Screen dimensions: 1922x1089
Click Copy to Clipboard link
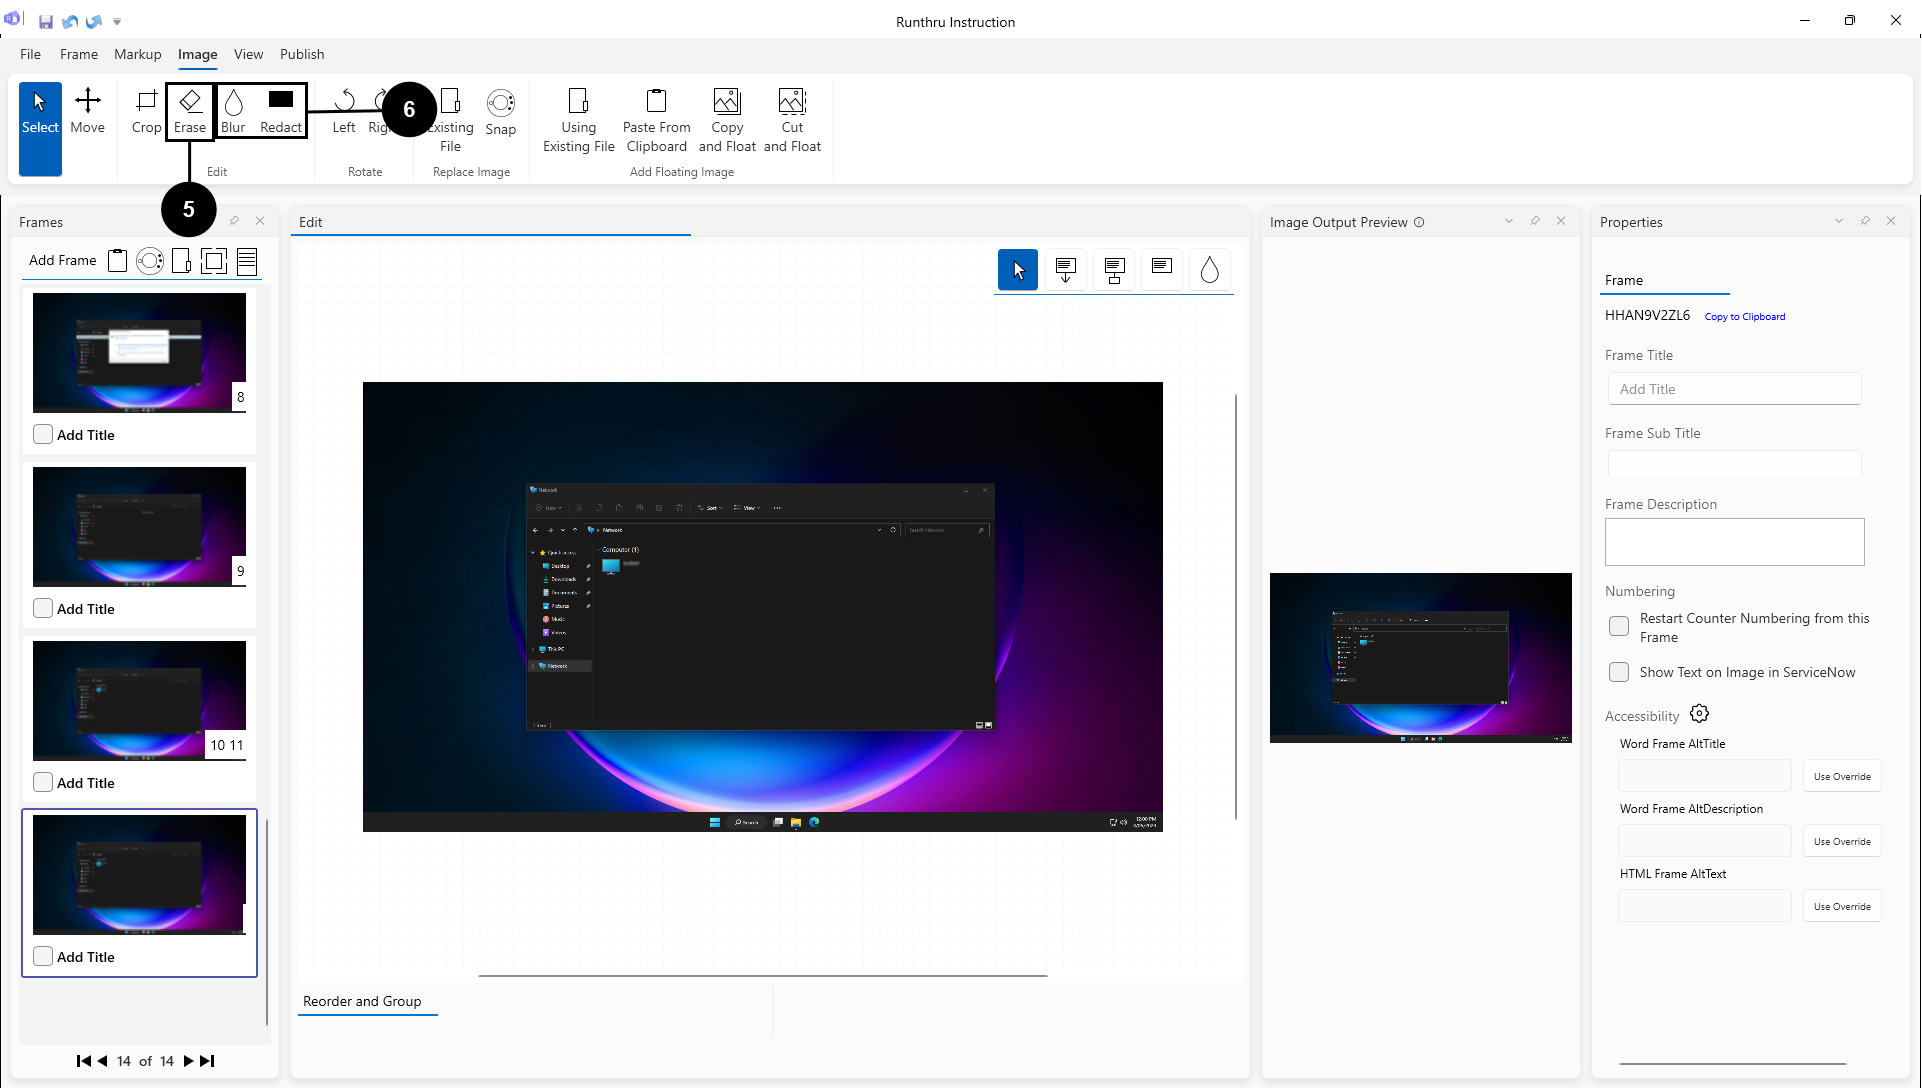click(1744, 317)
